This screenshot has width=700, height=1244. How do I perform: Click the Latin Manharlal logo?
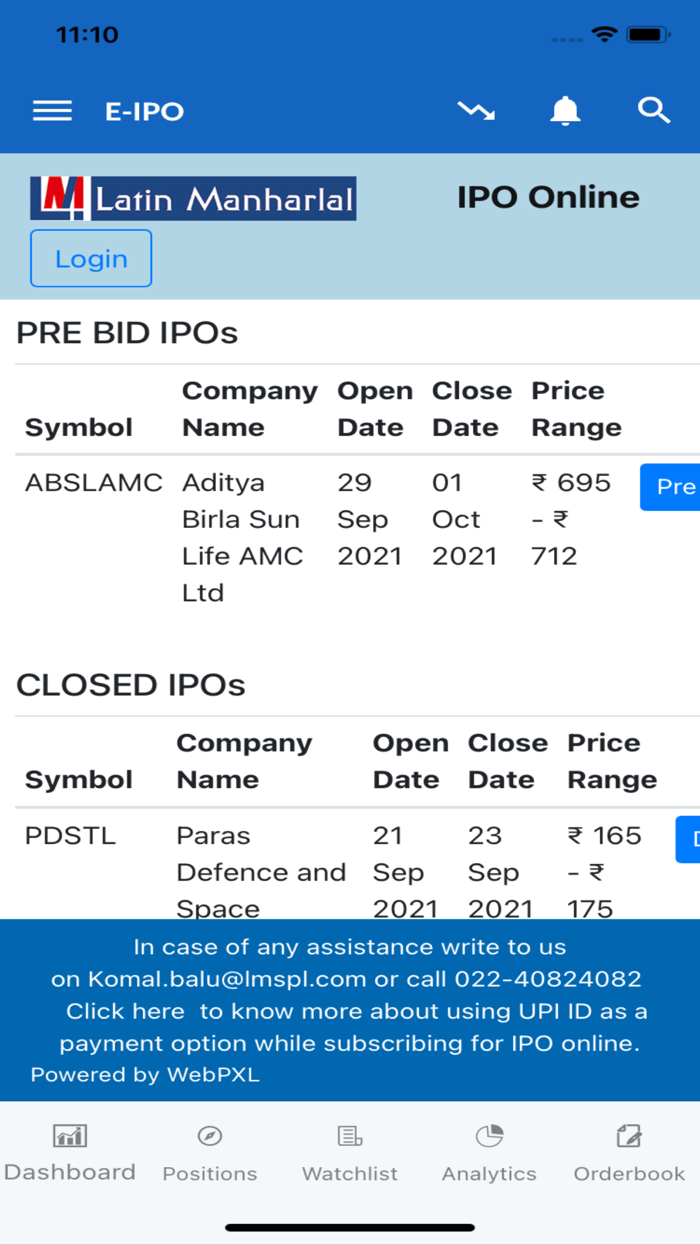pos(193,198)
